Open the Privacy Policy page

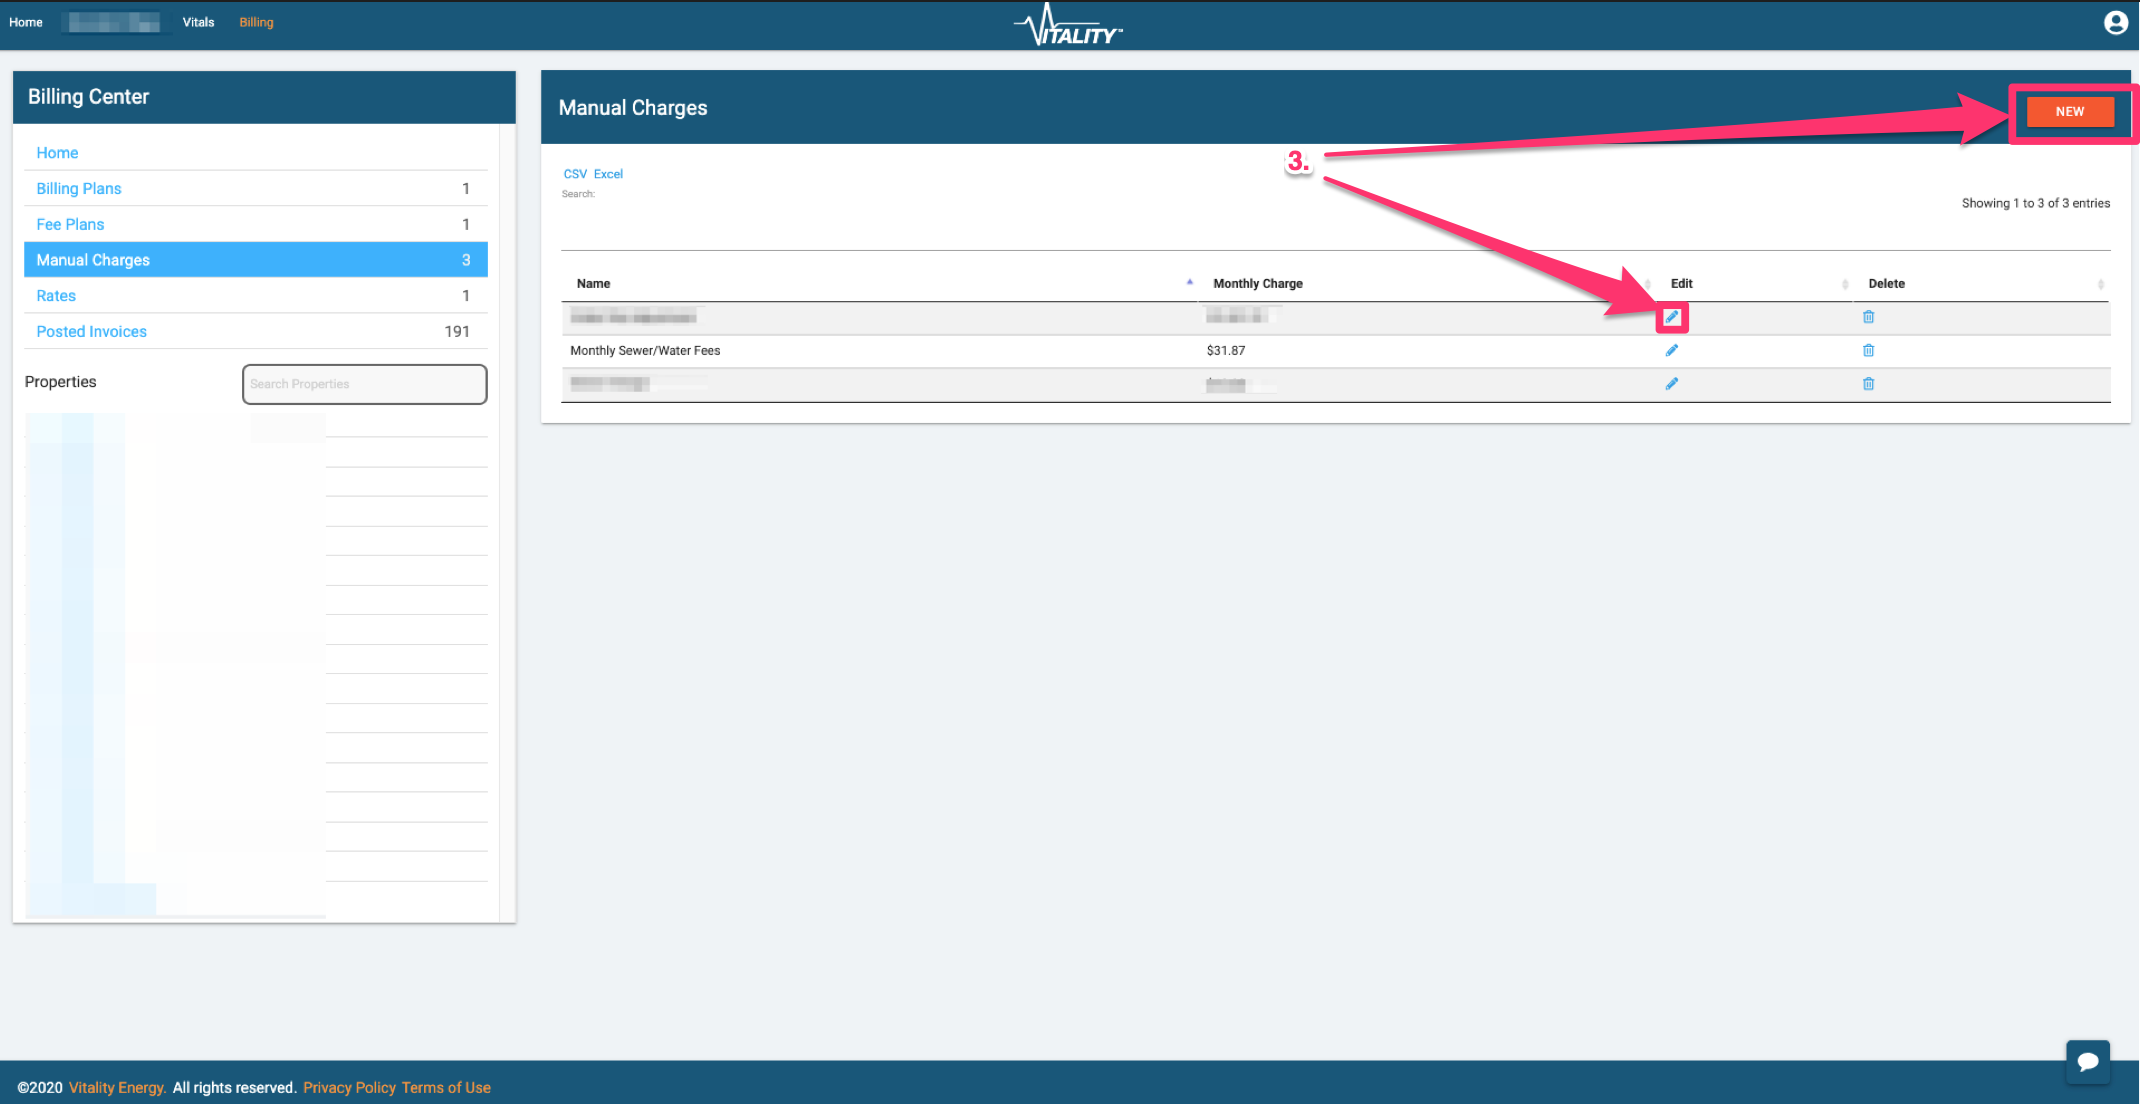pyautogui.click(x=349, y=1087)
